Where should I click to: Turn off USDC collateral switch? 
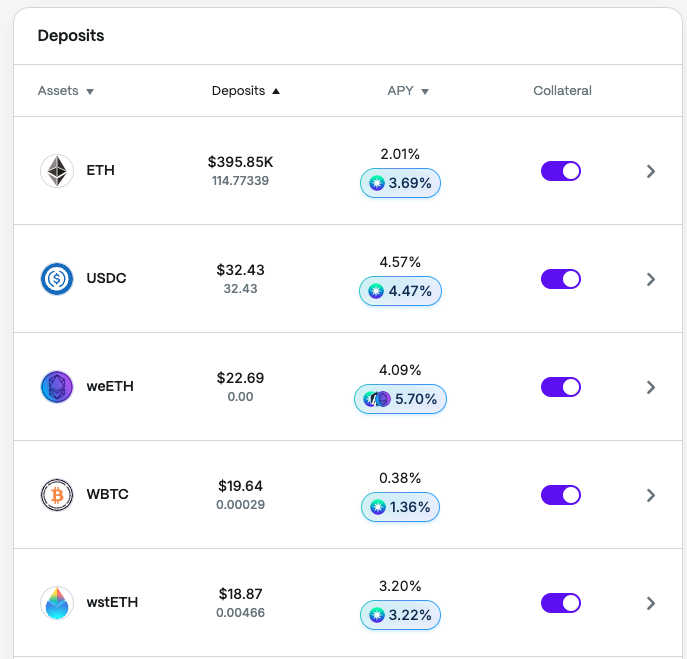561,279
